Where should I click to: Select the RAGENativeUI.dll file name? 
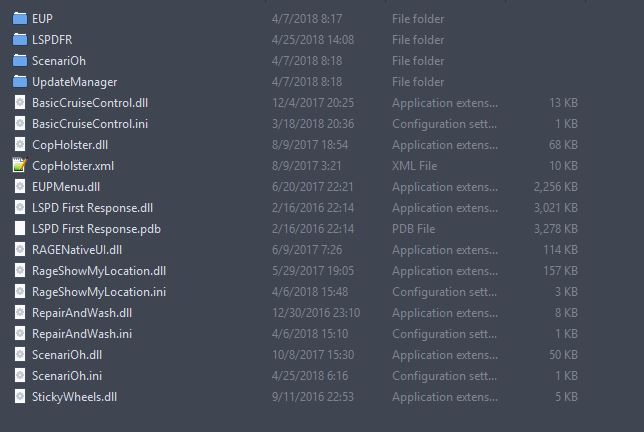76,249
